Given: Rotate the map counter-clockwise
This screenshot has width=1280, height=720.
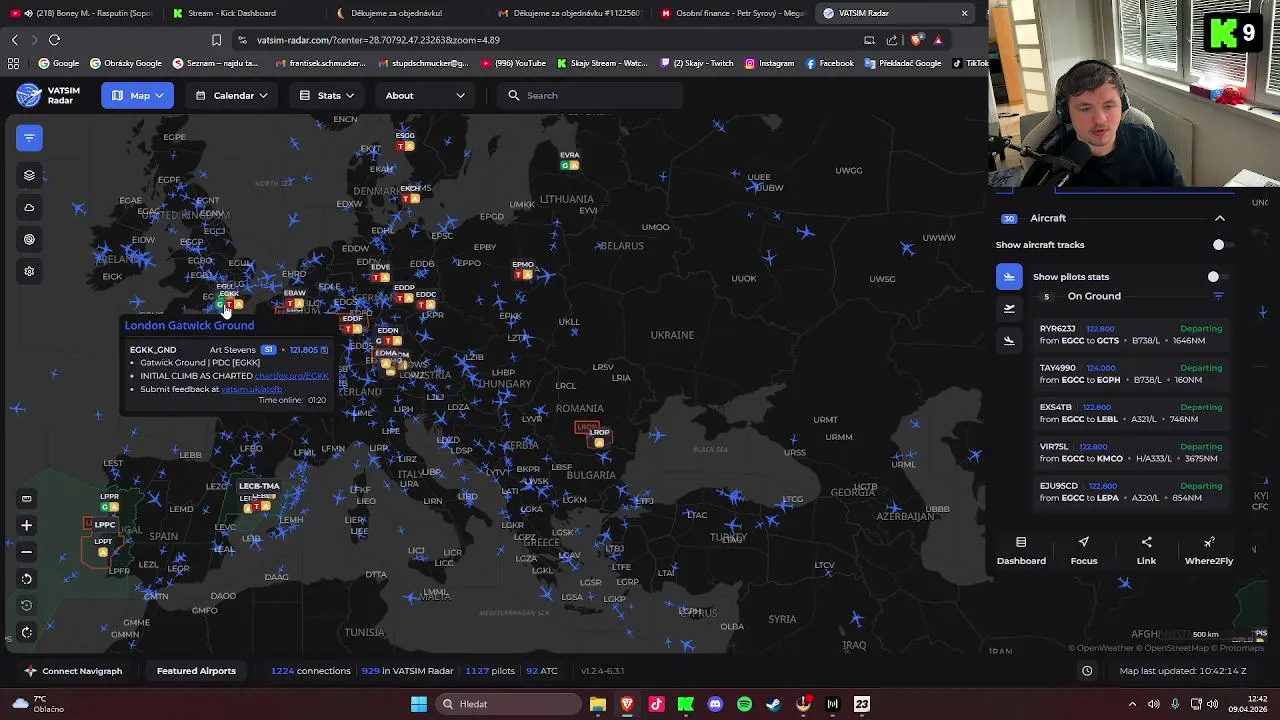Looking at the screenshot, I should [x=27, y=578].
